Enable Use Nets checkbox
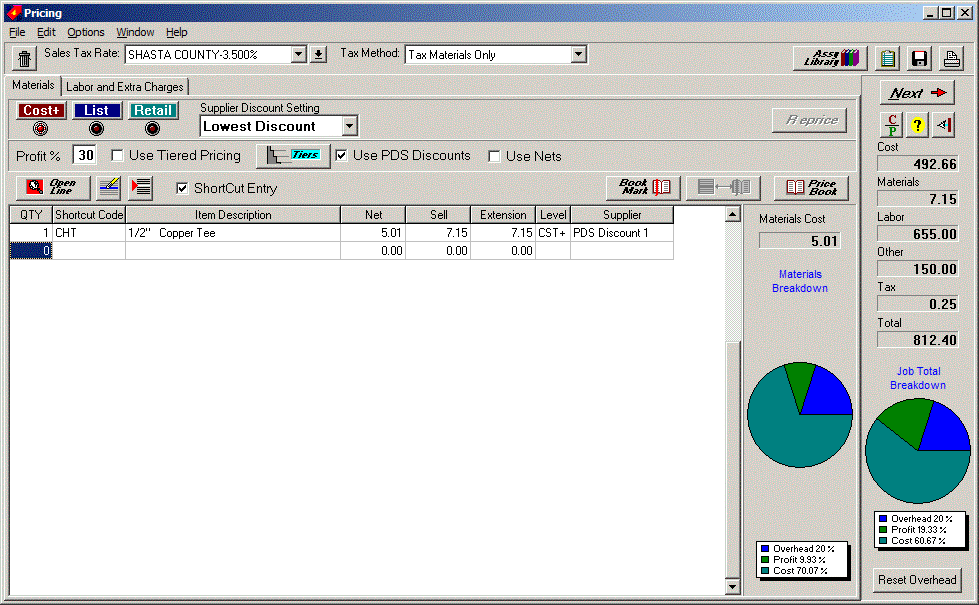Image resolution: width=979 pixels, height=605 pixels. click(494, 156)
